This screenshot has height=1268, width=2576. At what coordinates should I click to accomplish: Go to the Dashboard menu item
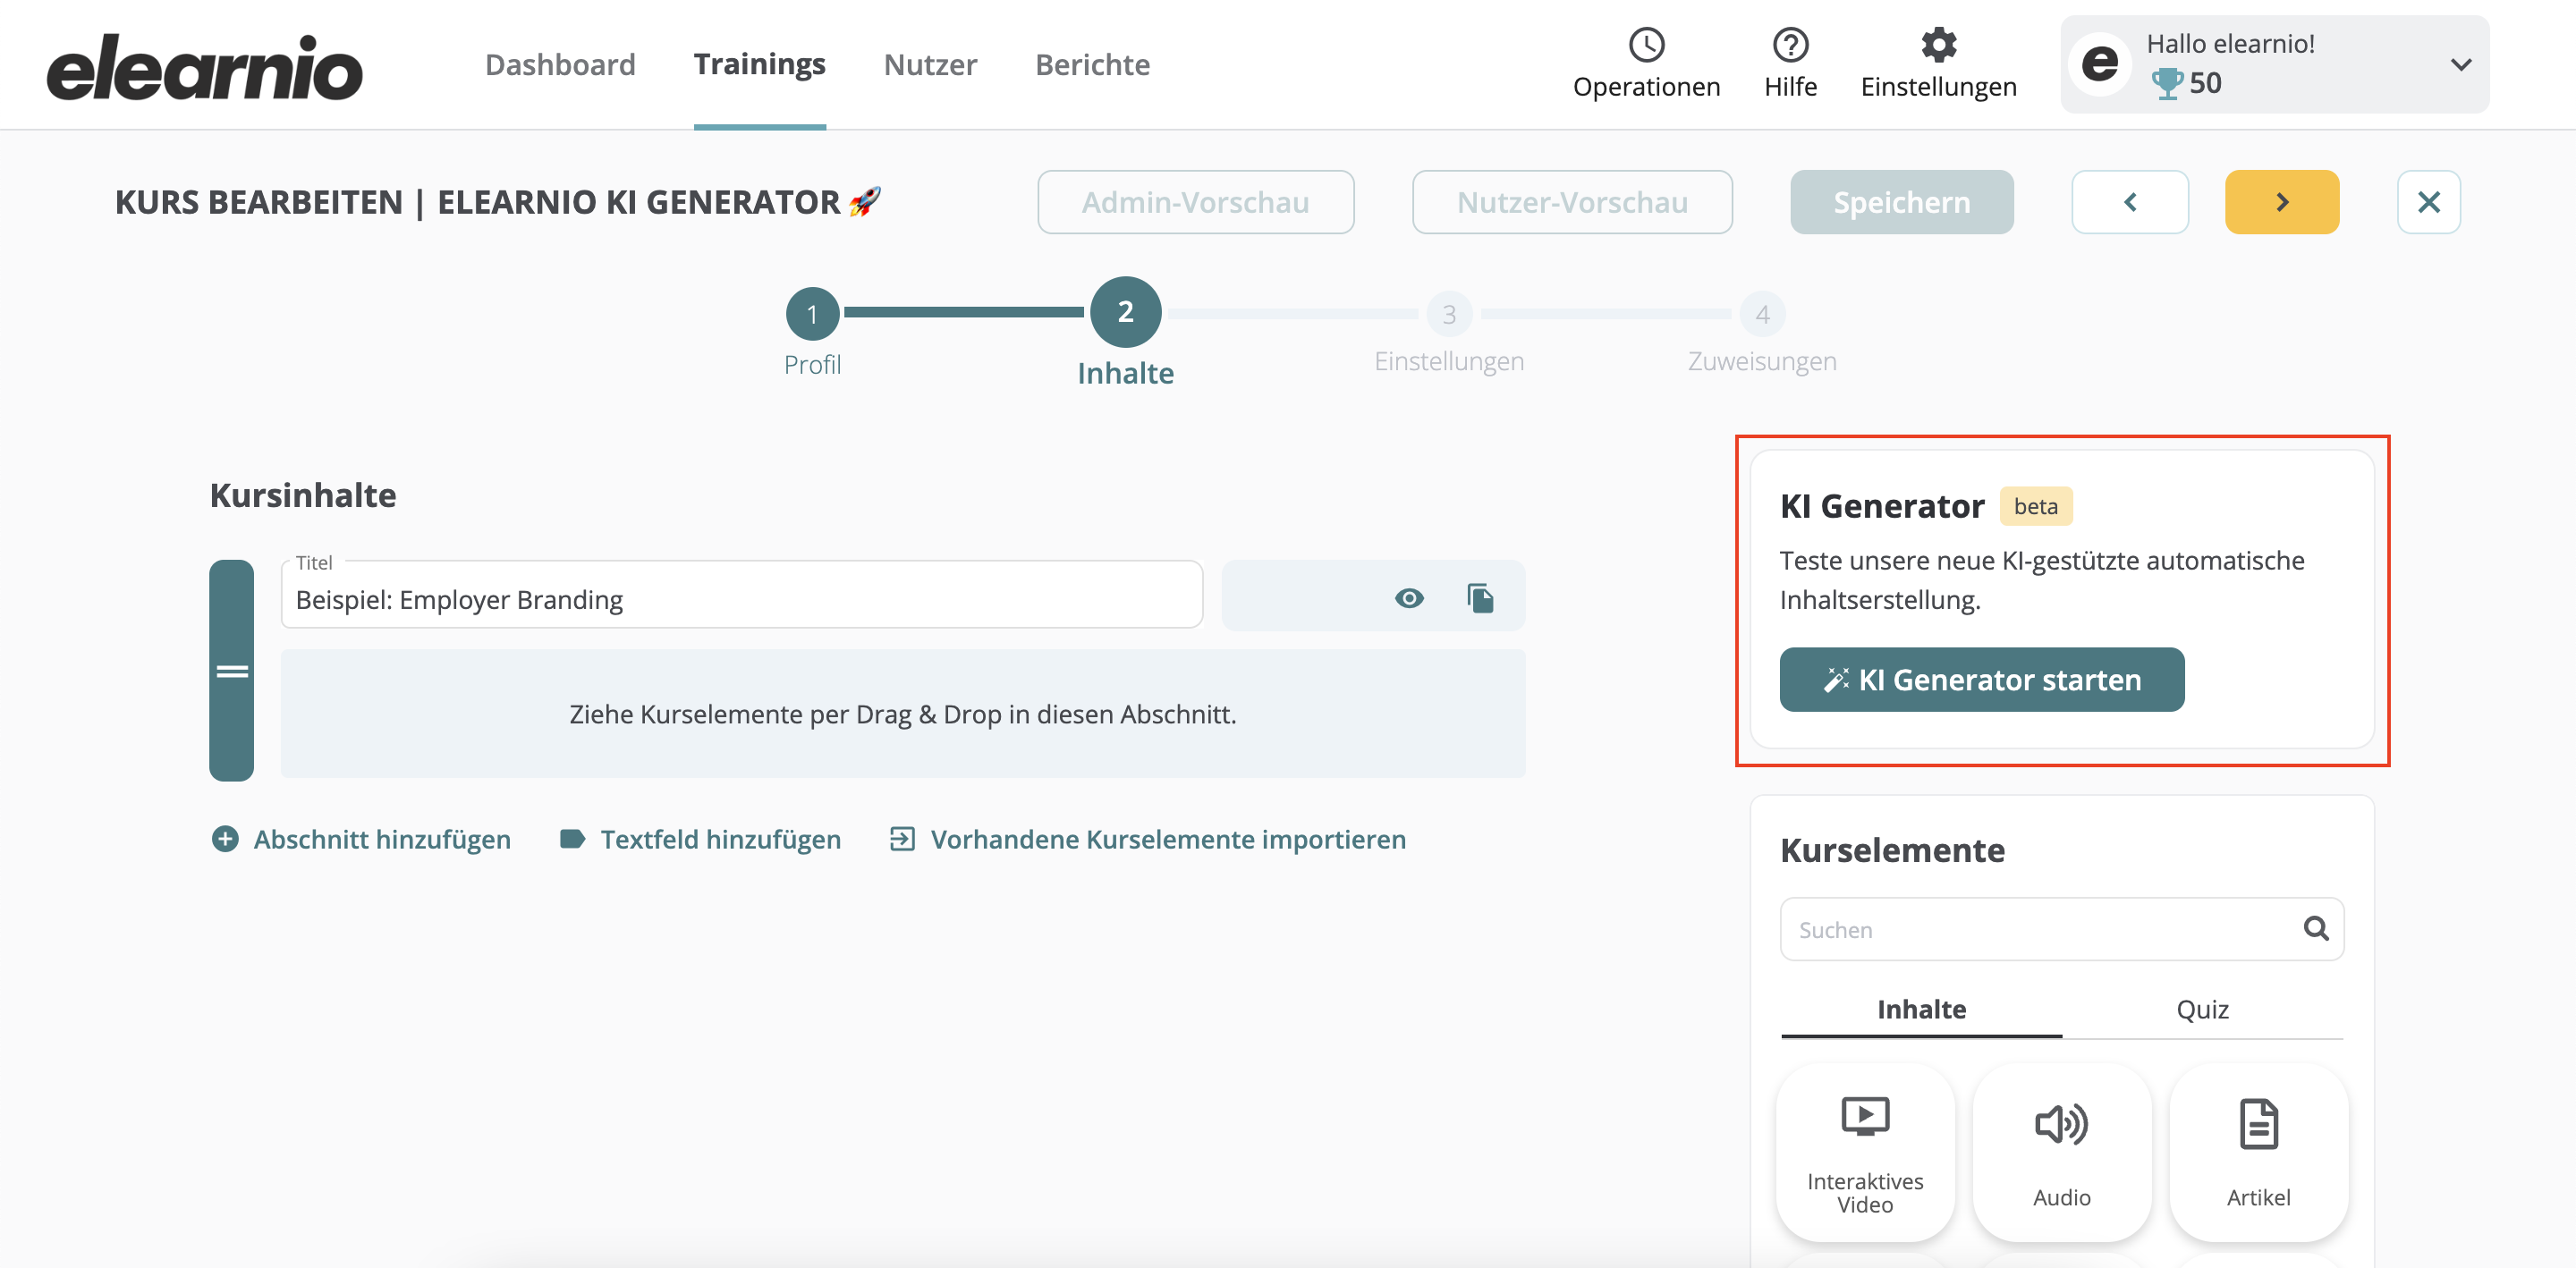point(560,65)
